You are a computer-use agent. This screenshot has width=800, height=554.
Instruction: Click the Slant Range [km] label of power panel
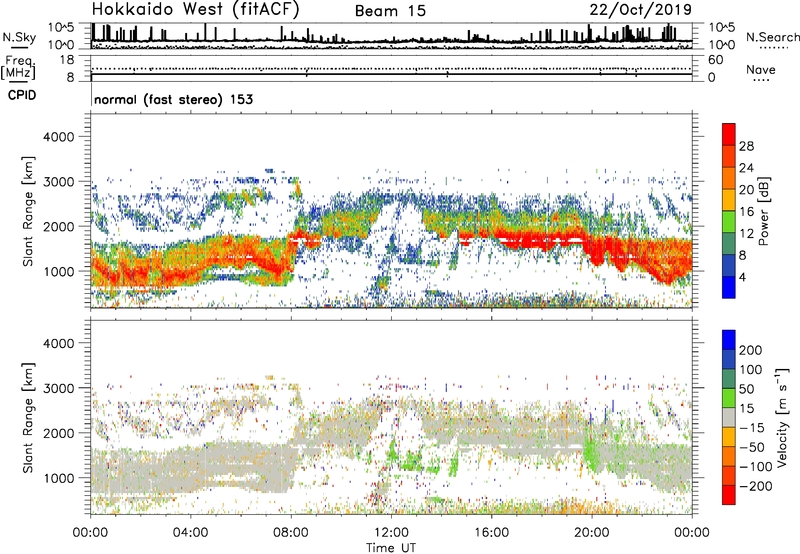[28, 211]
